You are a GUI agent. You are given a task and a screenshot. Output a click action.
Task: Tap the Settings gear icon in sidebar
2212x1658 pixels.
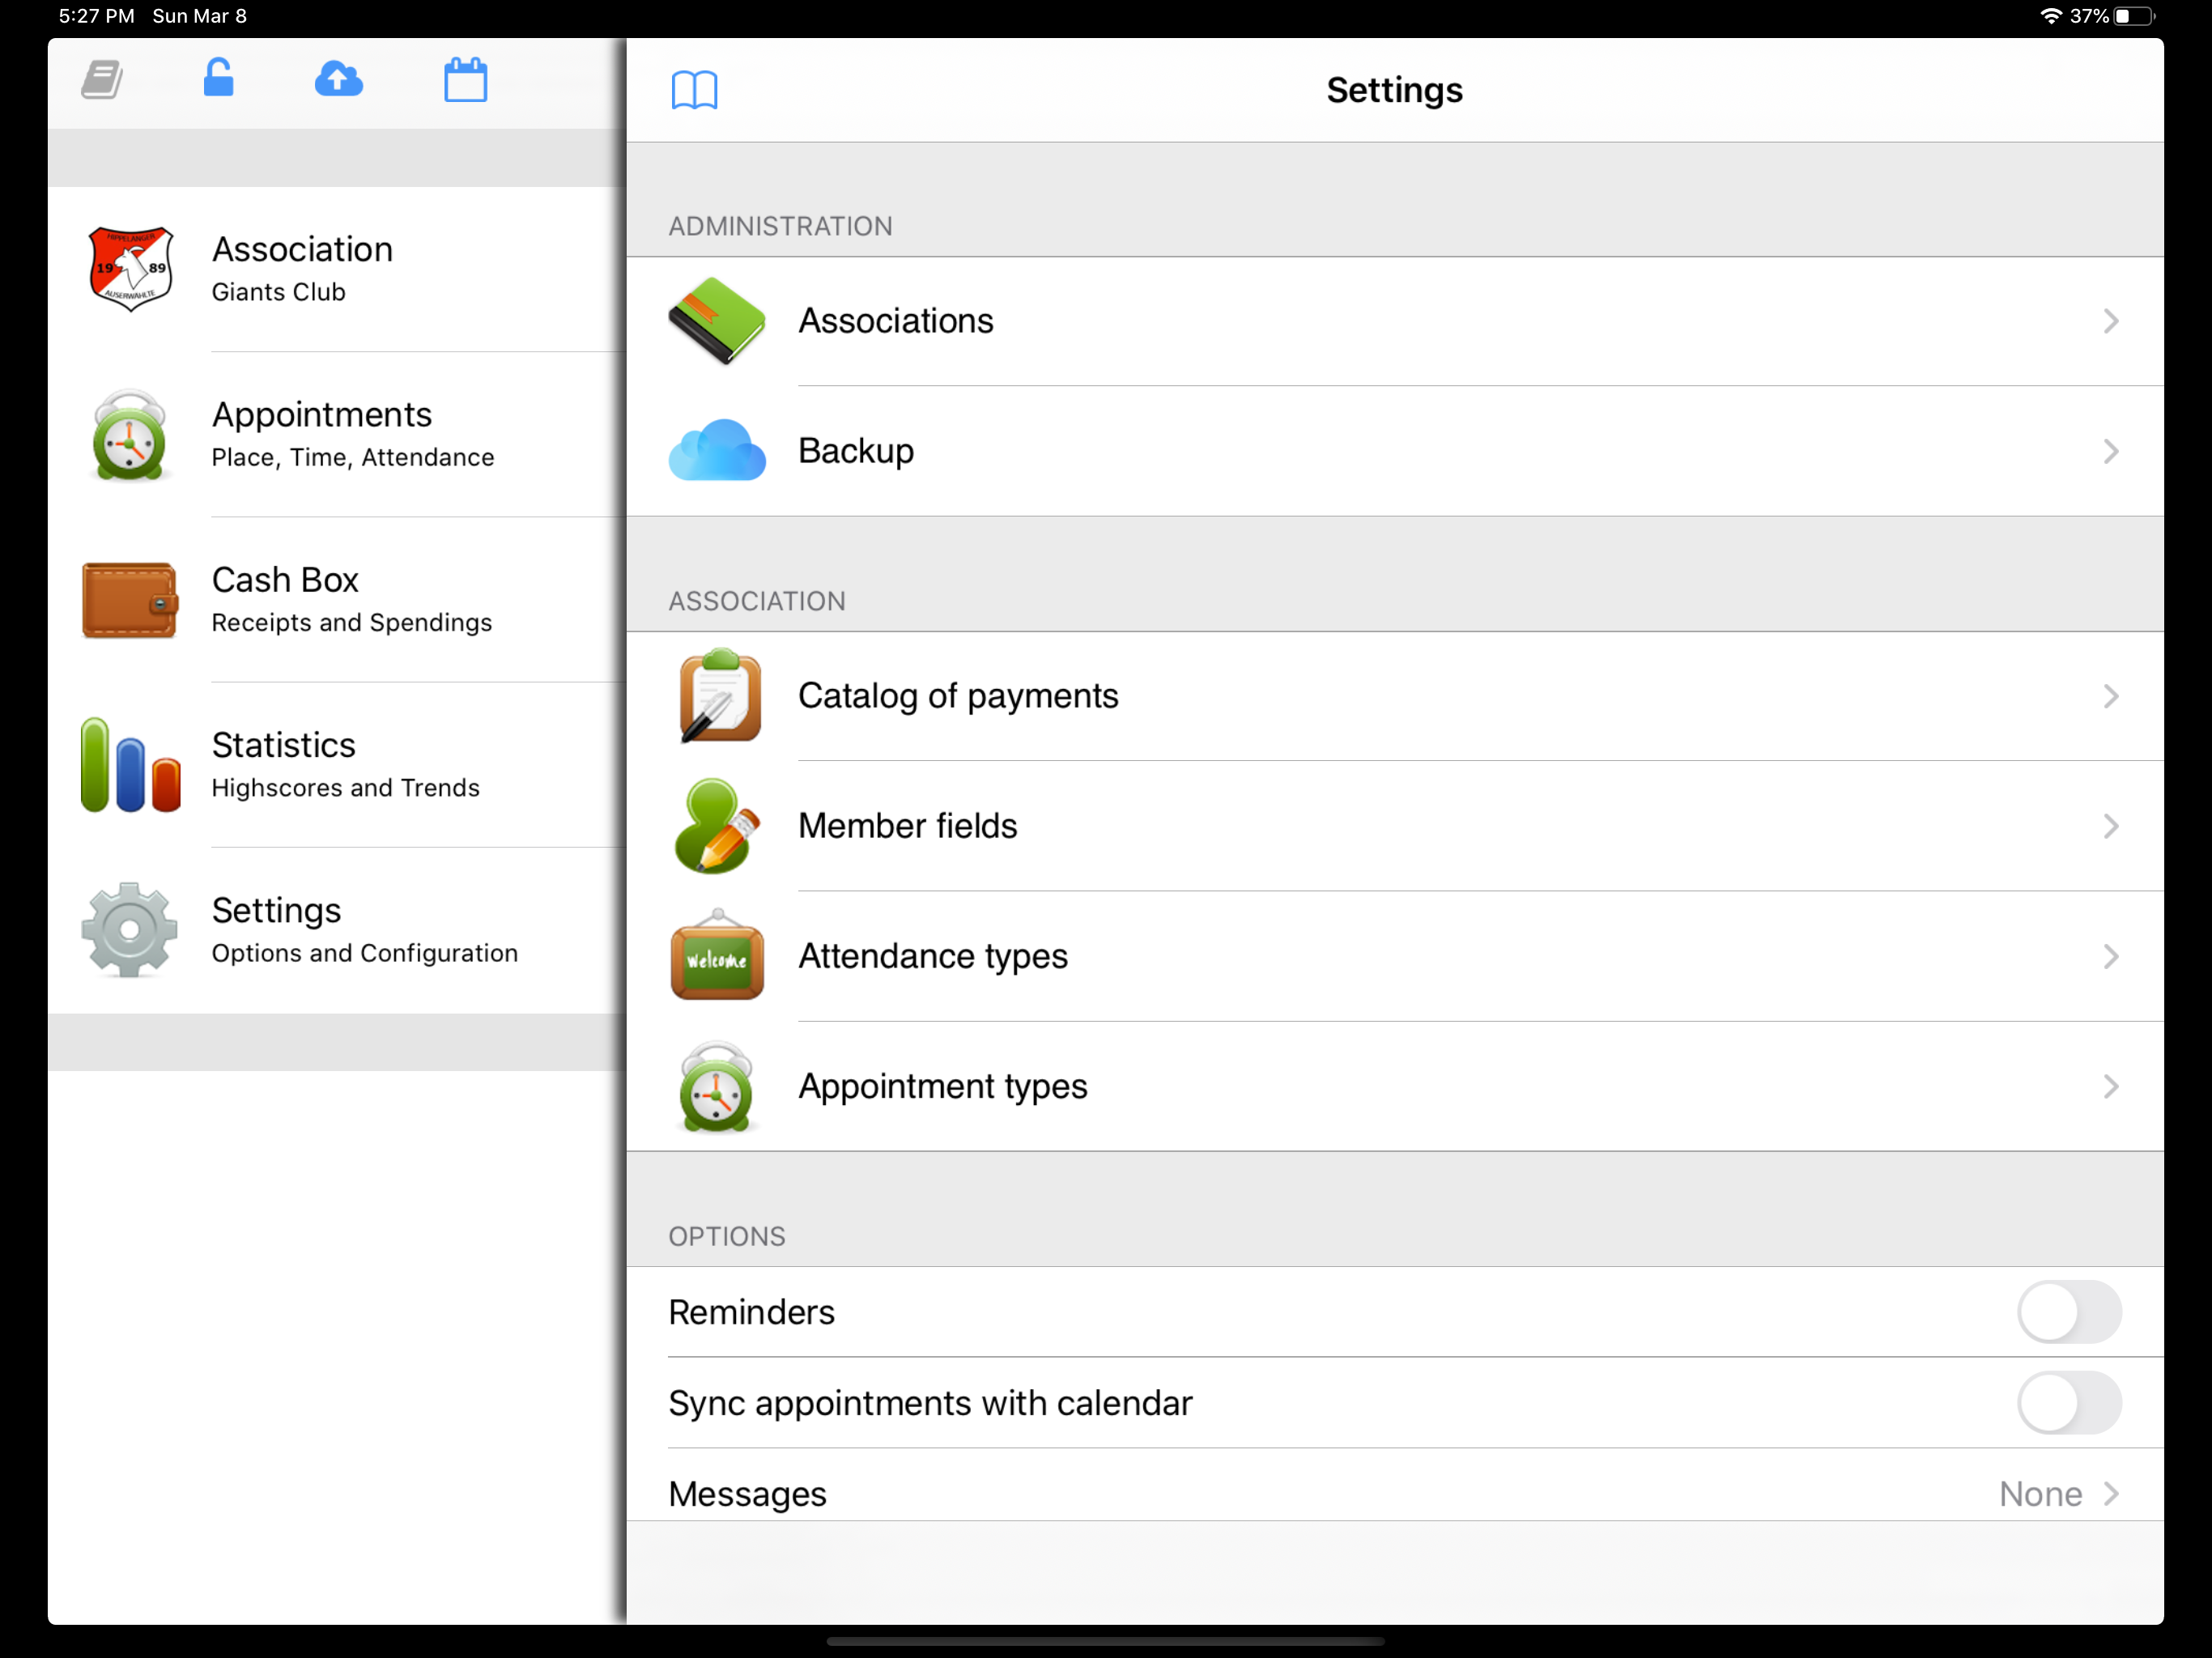tap(130, 930)
